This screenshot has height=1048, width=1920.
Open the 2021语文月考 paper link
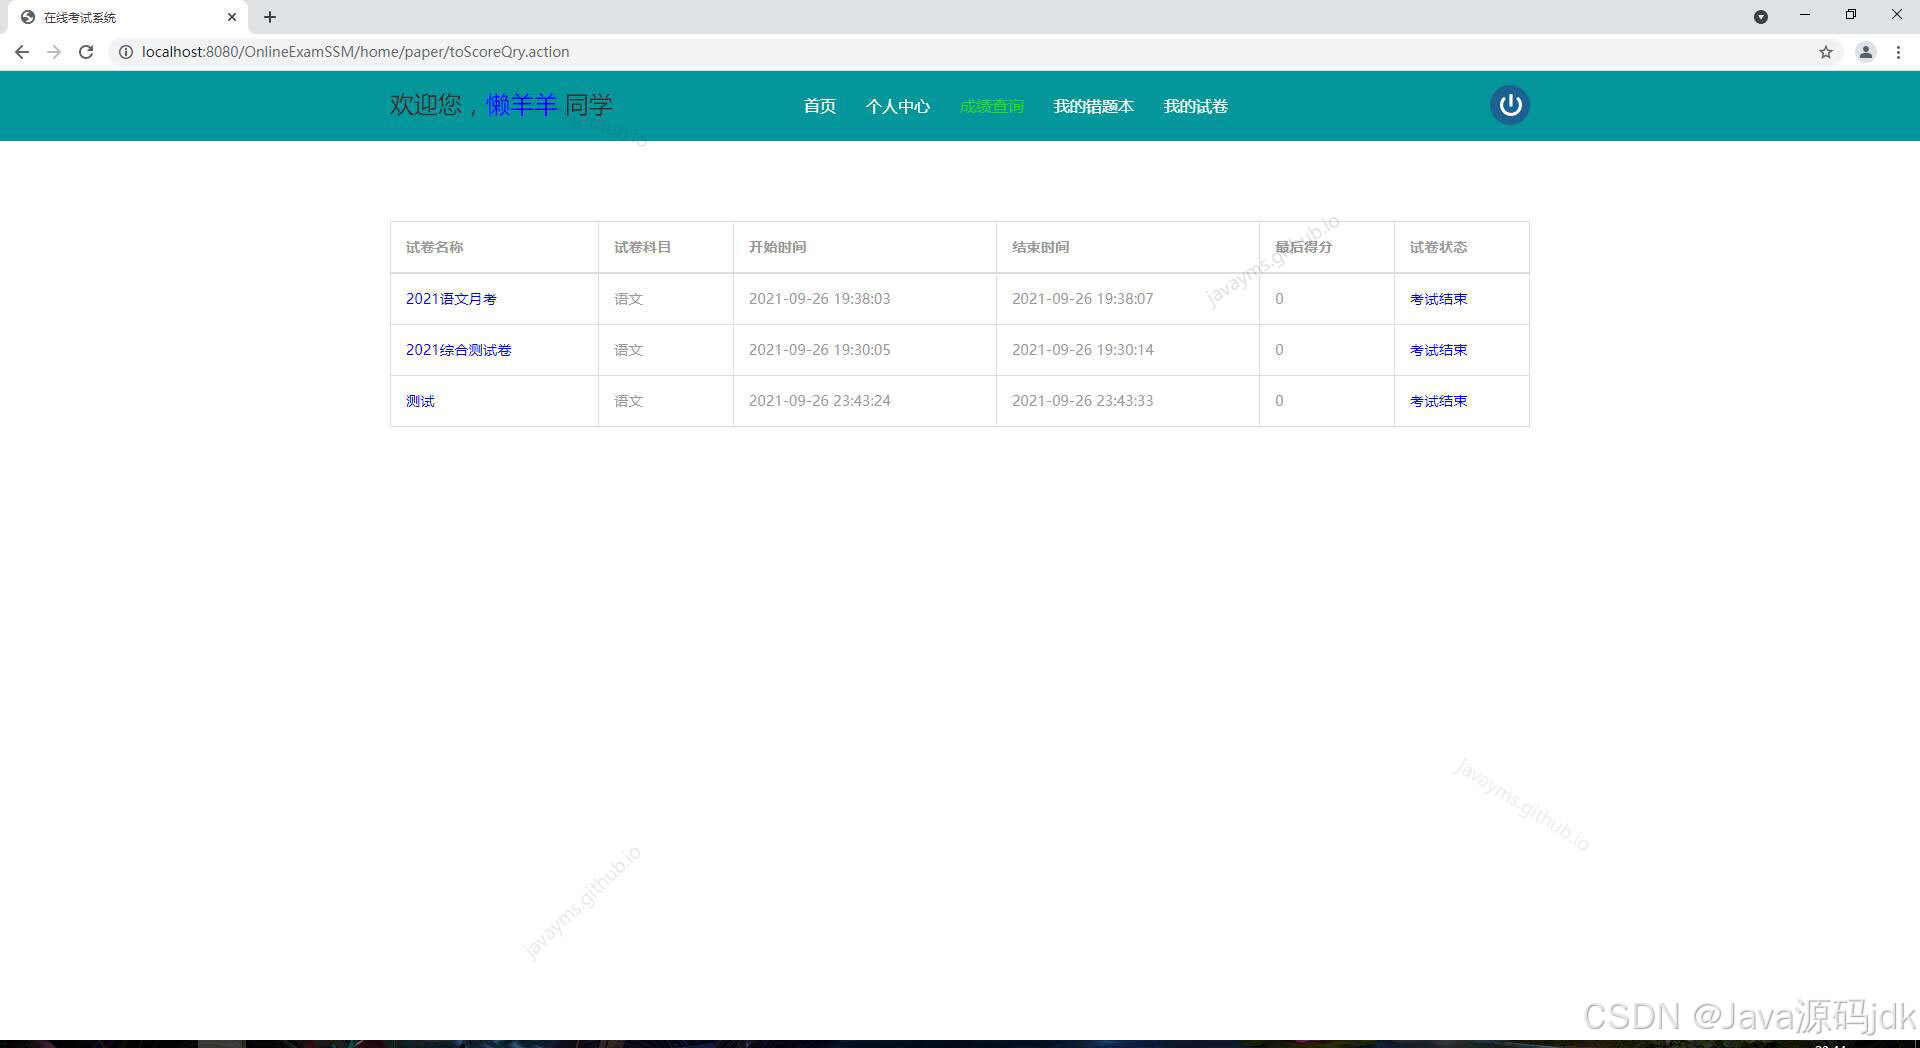coord(451,299)
